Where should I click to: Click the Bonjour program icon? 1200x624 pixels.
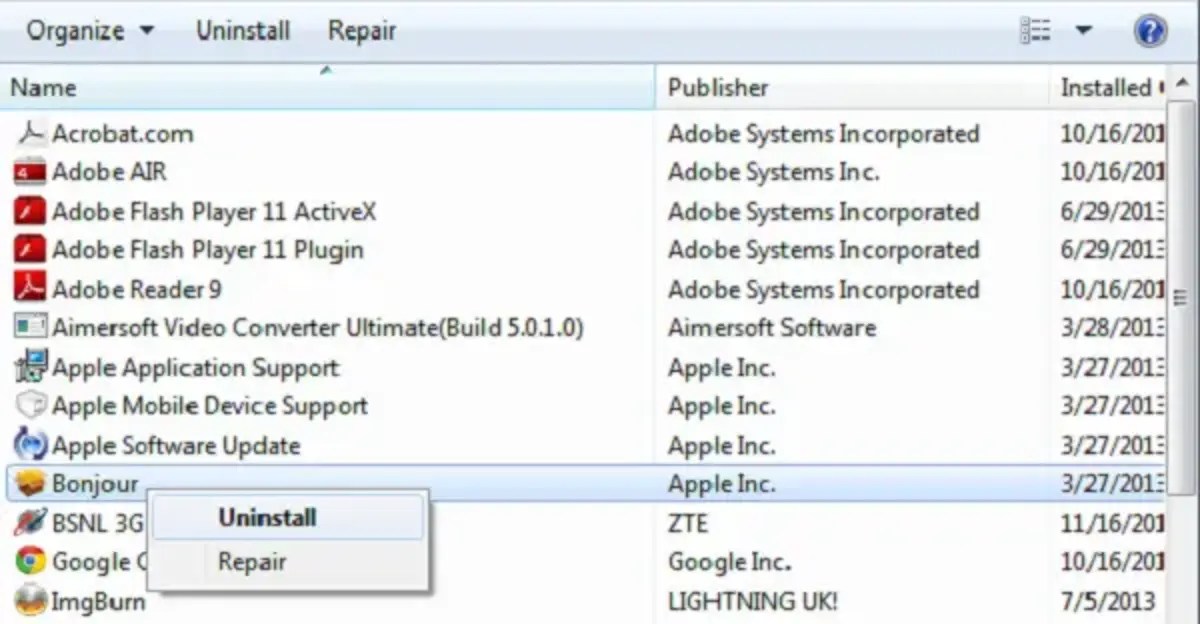(x=29, y=483)
